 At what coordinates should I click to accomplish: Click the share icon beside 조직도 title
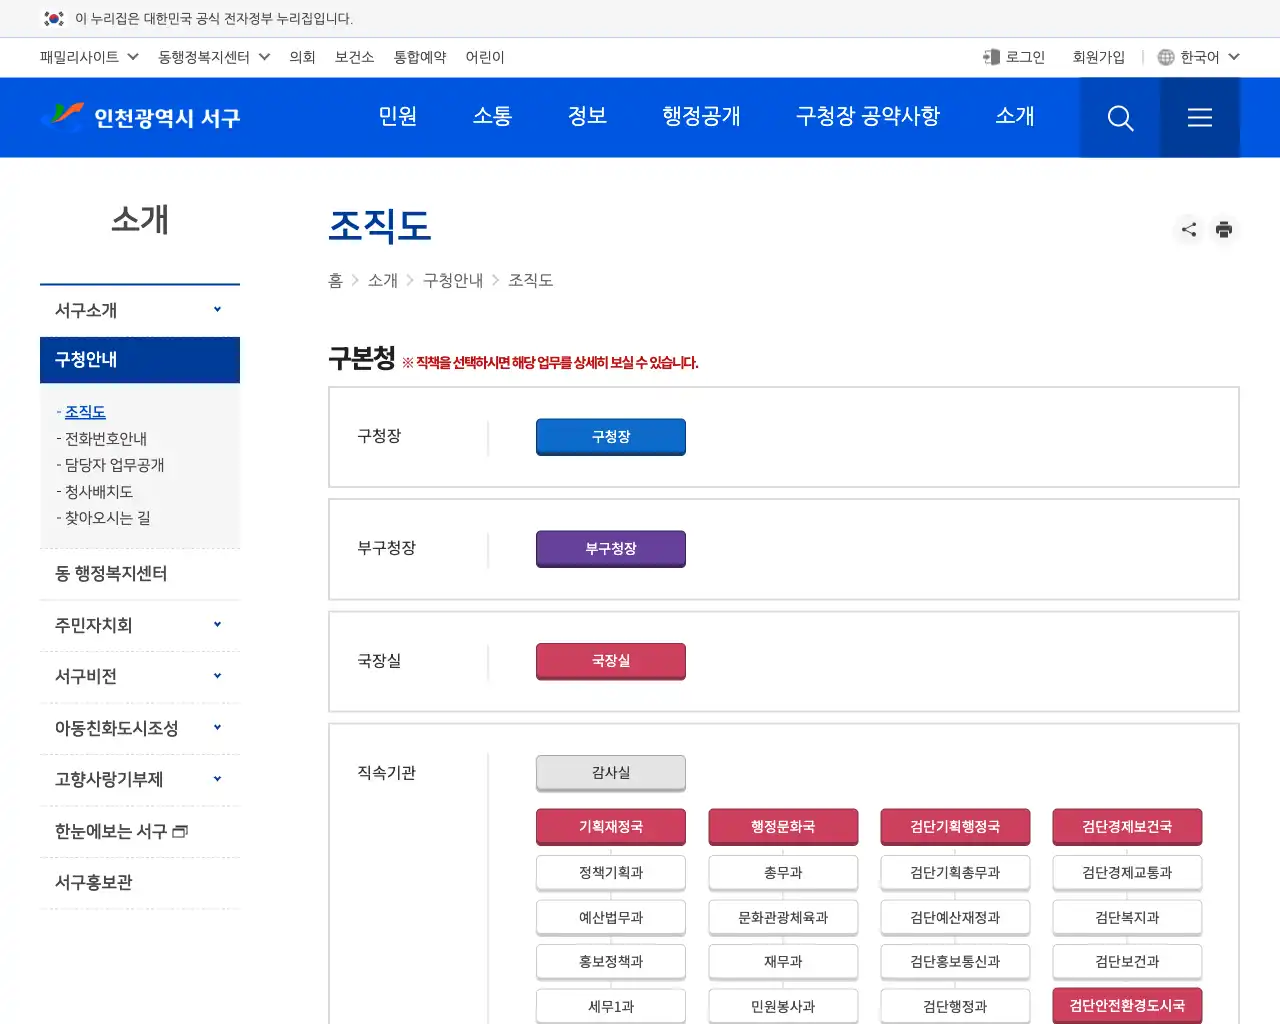1188,229
